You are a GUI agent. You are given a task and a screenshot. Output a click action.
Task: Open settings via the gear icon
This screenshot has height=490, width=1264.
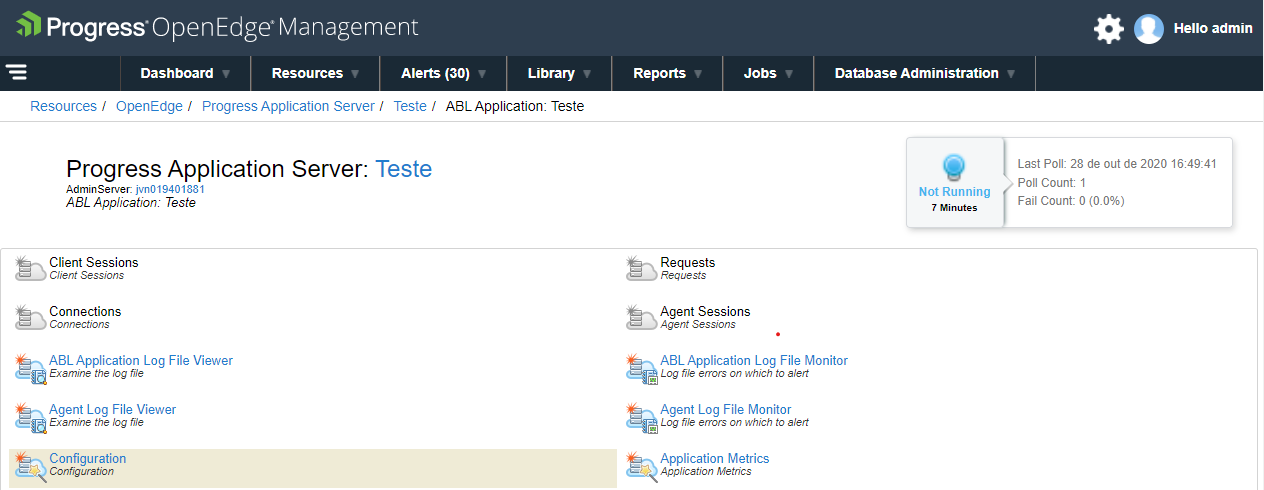pos(1108,28)
